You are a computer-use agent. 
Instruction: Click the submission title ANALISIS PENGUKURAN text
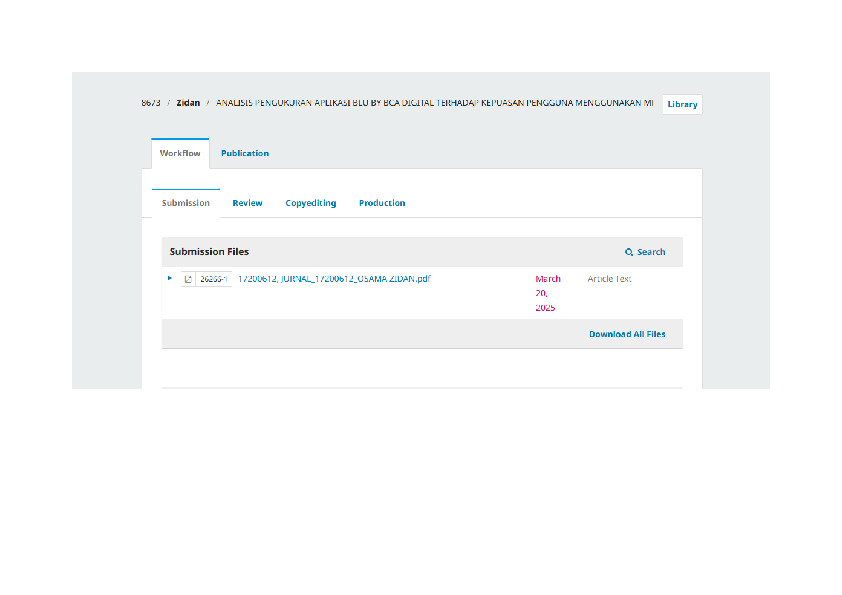[434, 103]
